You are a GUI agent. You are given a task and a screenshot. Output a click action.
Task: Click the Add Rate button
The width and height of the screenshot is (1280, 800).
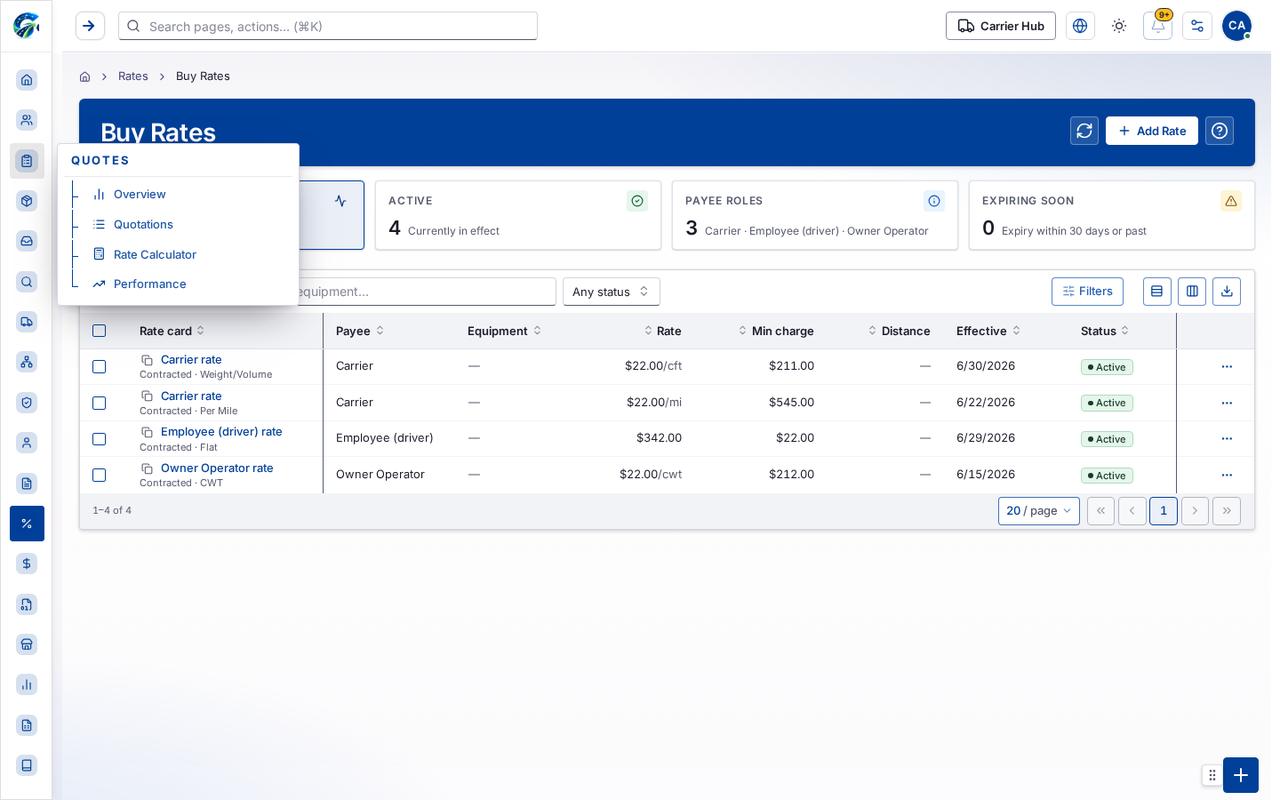[x=1152, y=131]
